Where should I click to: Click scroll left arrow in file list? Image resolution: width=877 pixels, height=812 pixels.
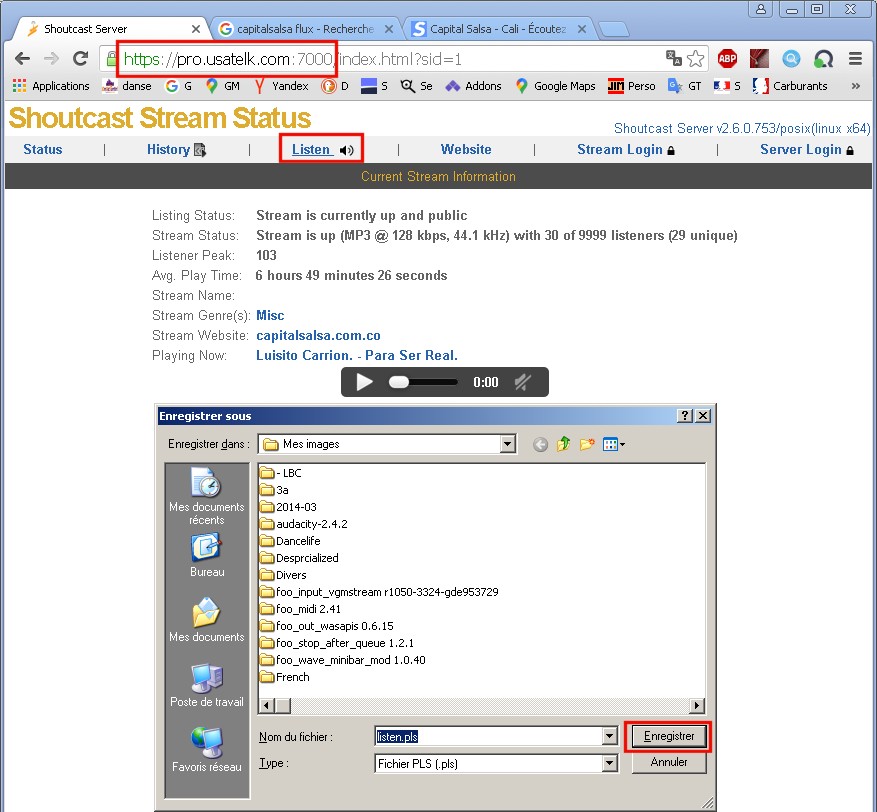[x=266, y=705]
